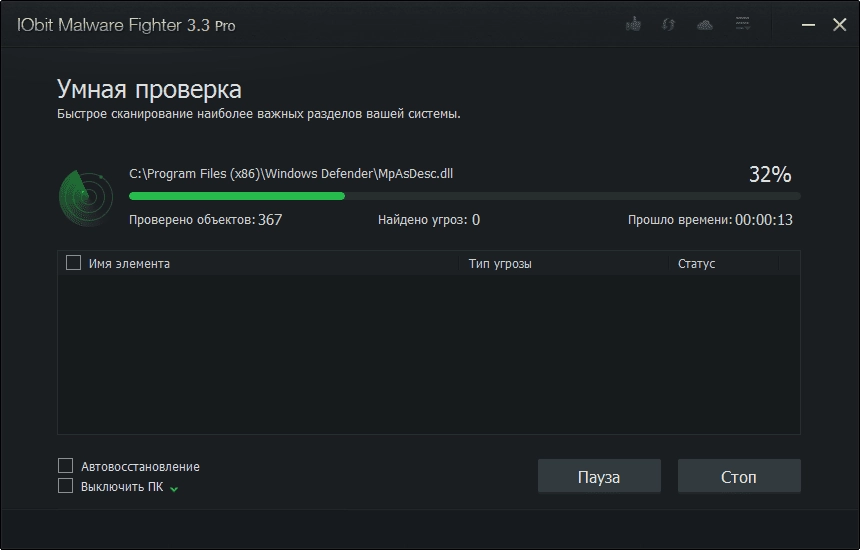Click the Прошло времени 00:00:13 timer
The image size is (860, 550).
click(x=710, y=220)
